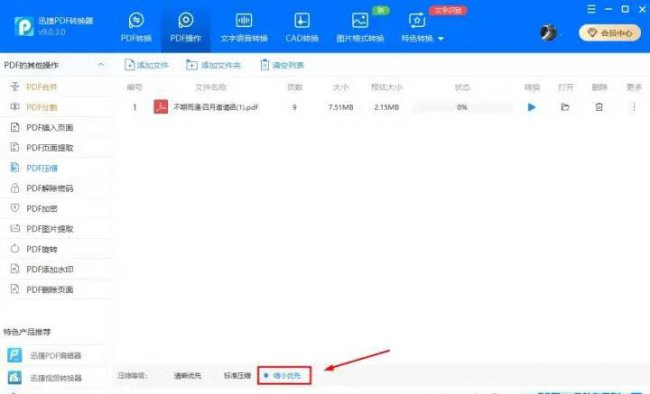Select the 缩小优先 compression option
The image size is (650, 394).
point(284,376)
